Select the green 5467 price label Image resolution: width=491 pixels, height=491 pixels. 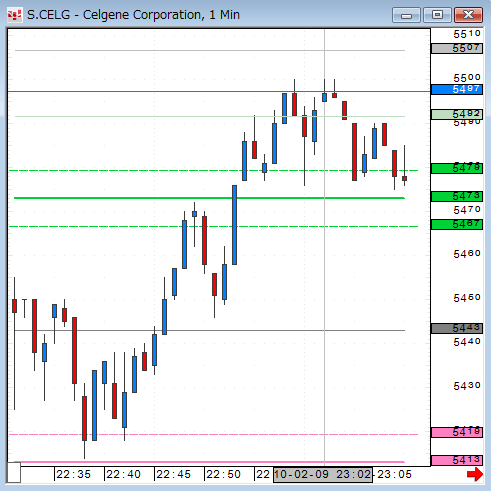pos(457,224)
